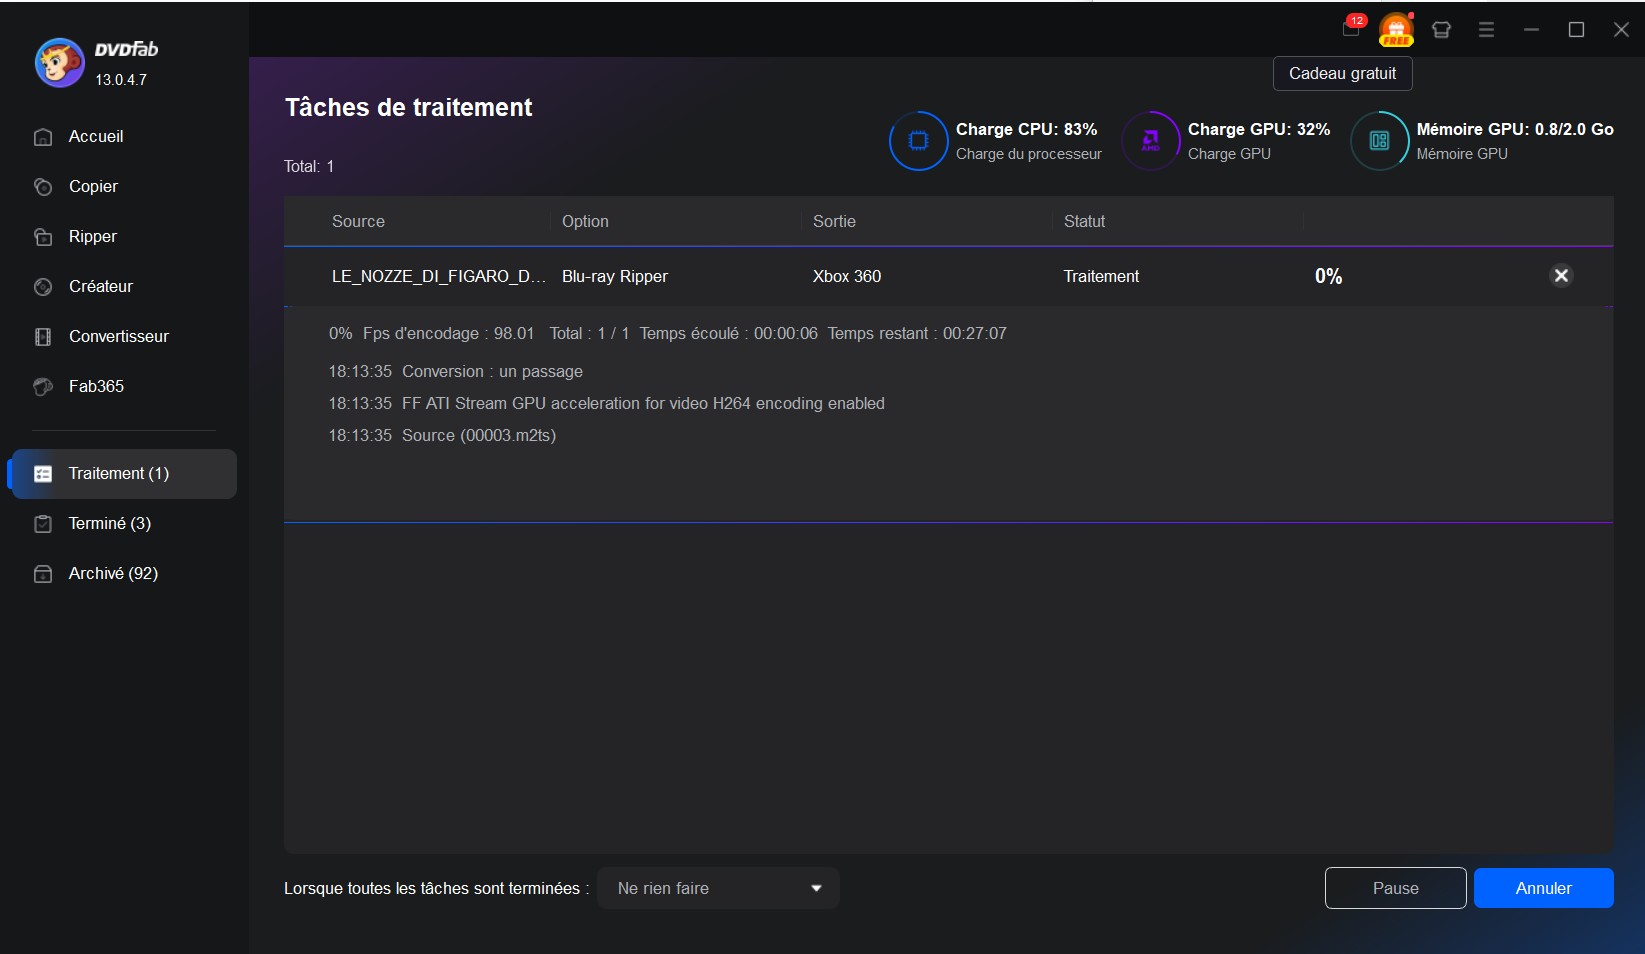Click the Statut column header

[1084, 222]
